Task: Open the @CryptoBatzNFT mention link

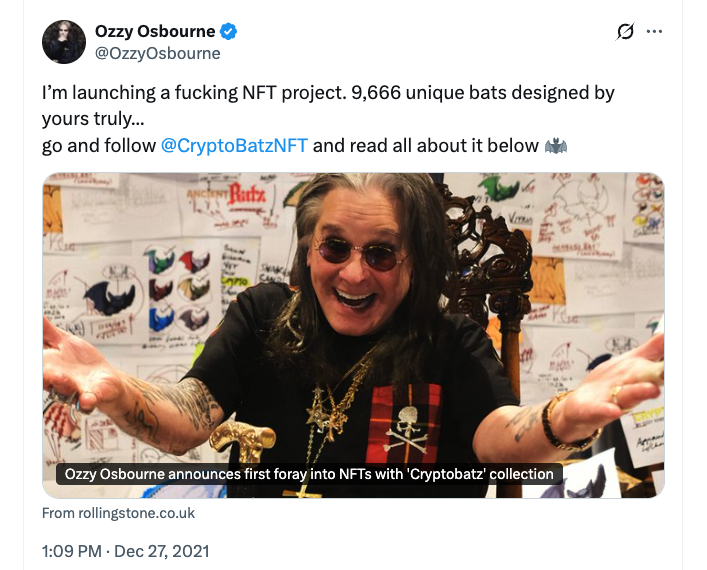Action: point(234,146)
